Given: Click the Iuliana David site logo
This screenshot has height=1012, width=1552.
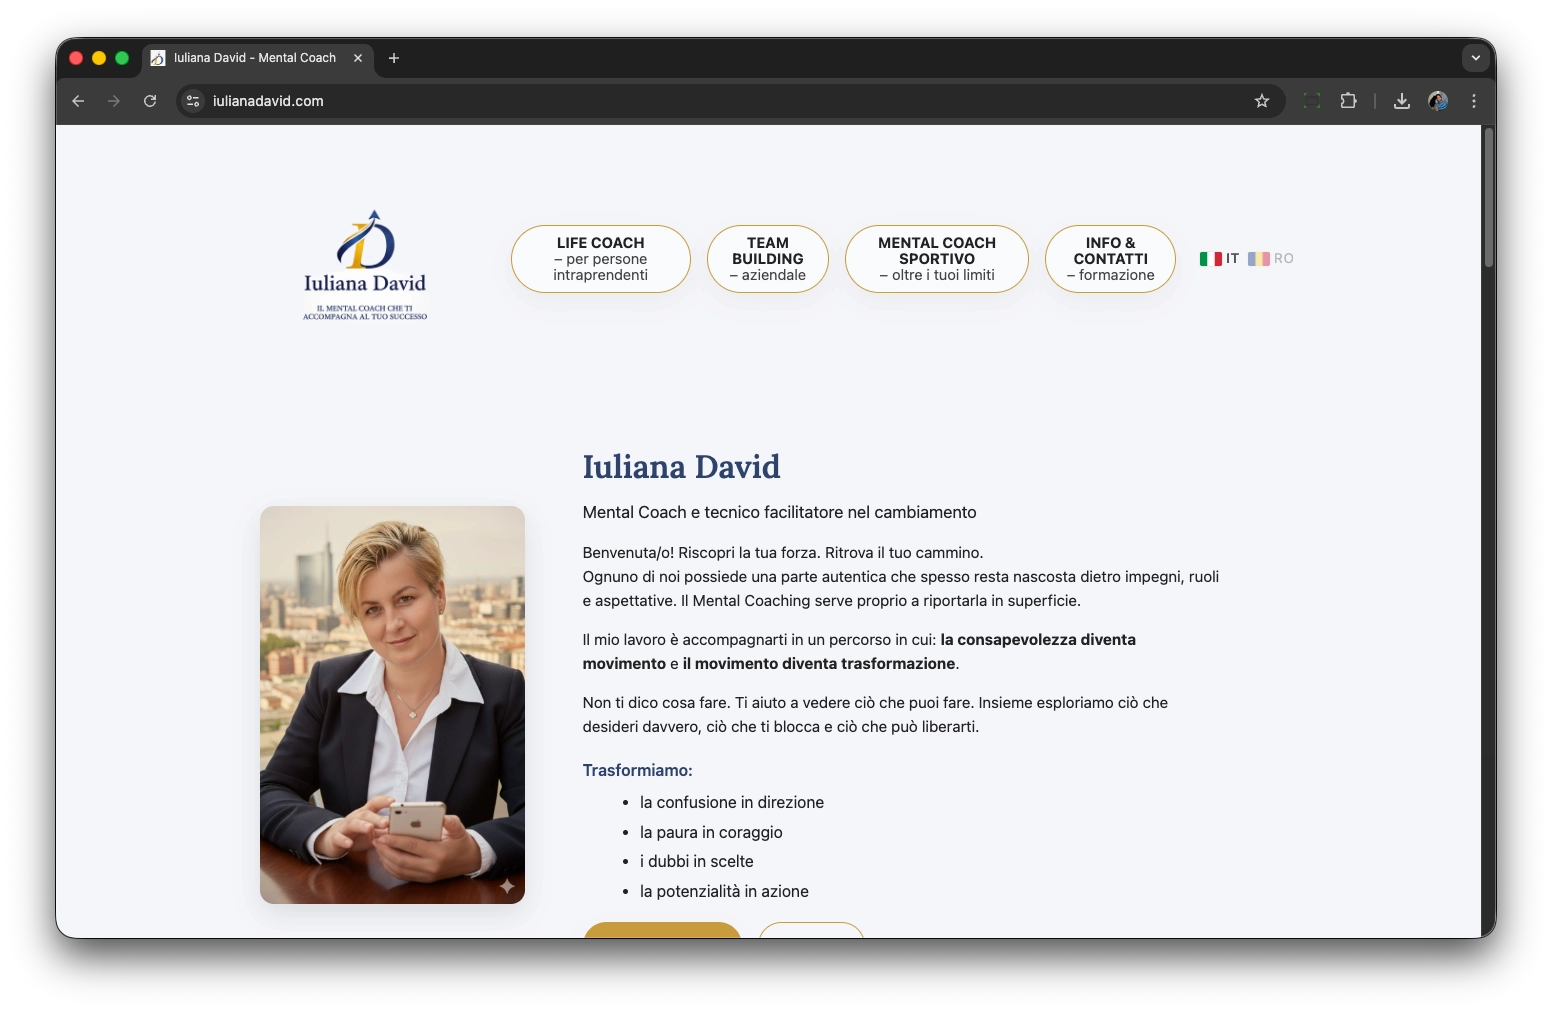Looking at the screenshot, I should (x=365, y=263).
